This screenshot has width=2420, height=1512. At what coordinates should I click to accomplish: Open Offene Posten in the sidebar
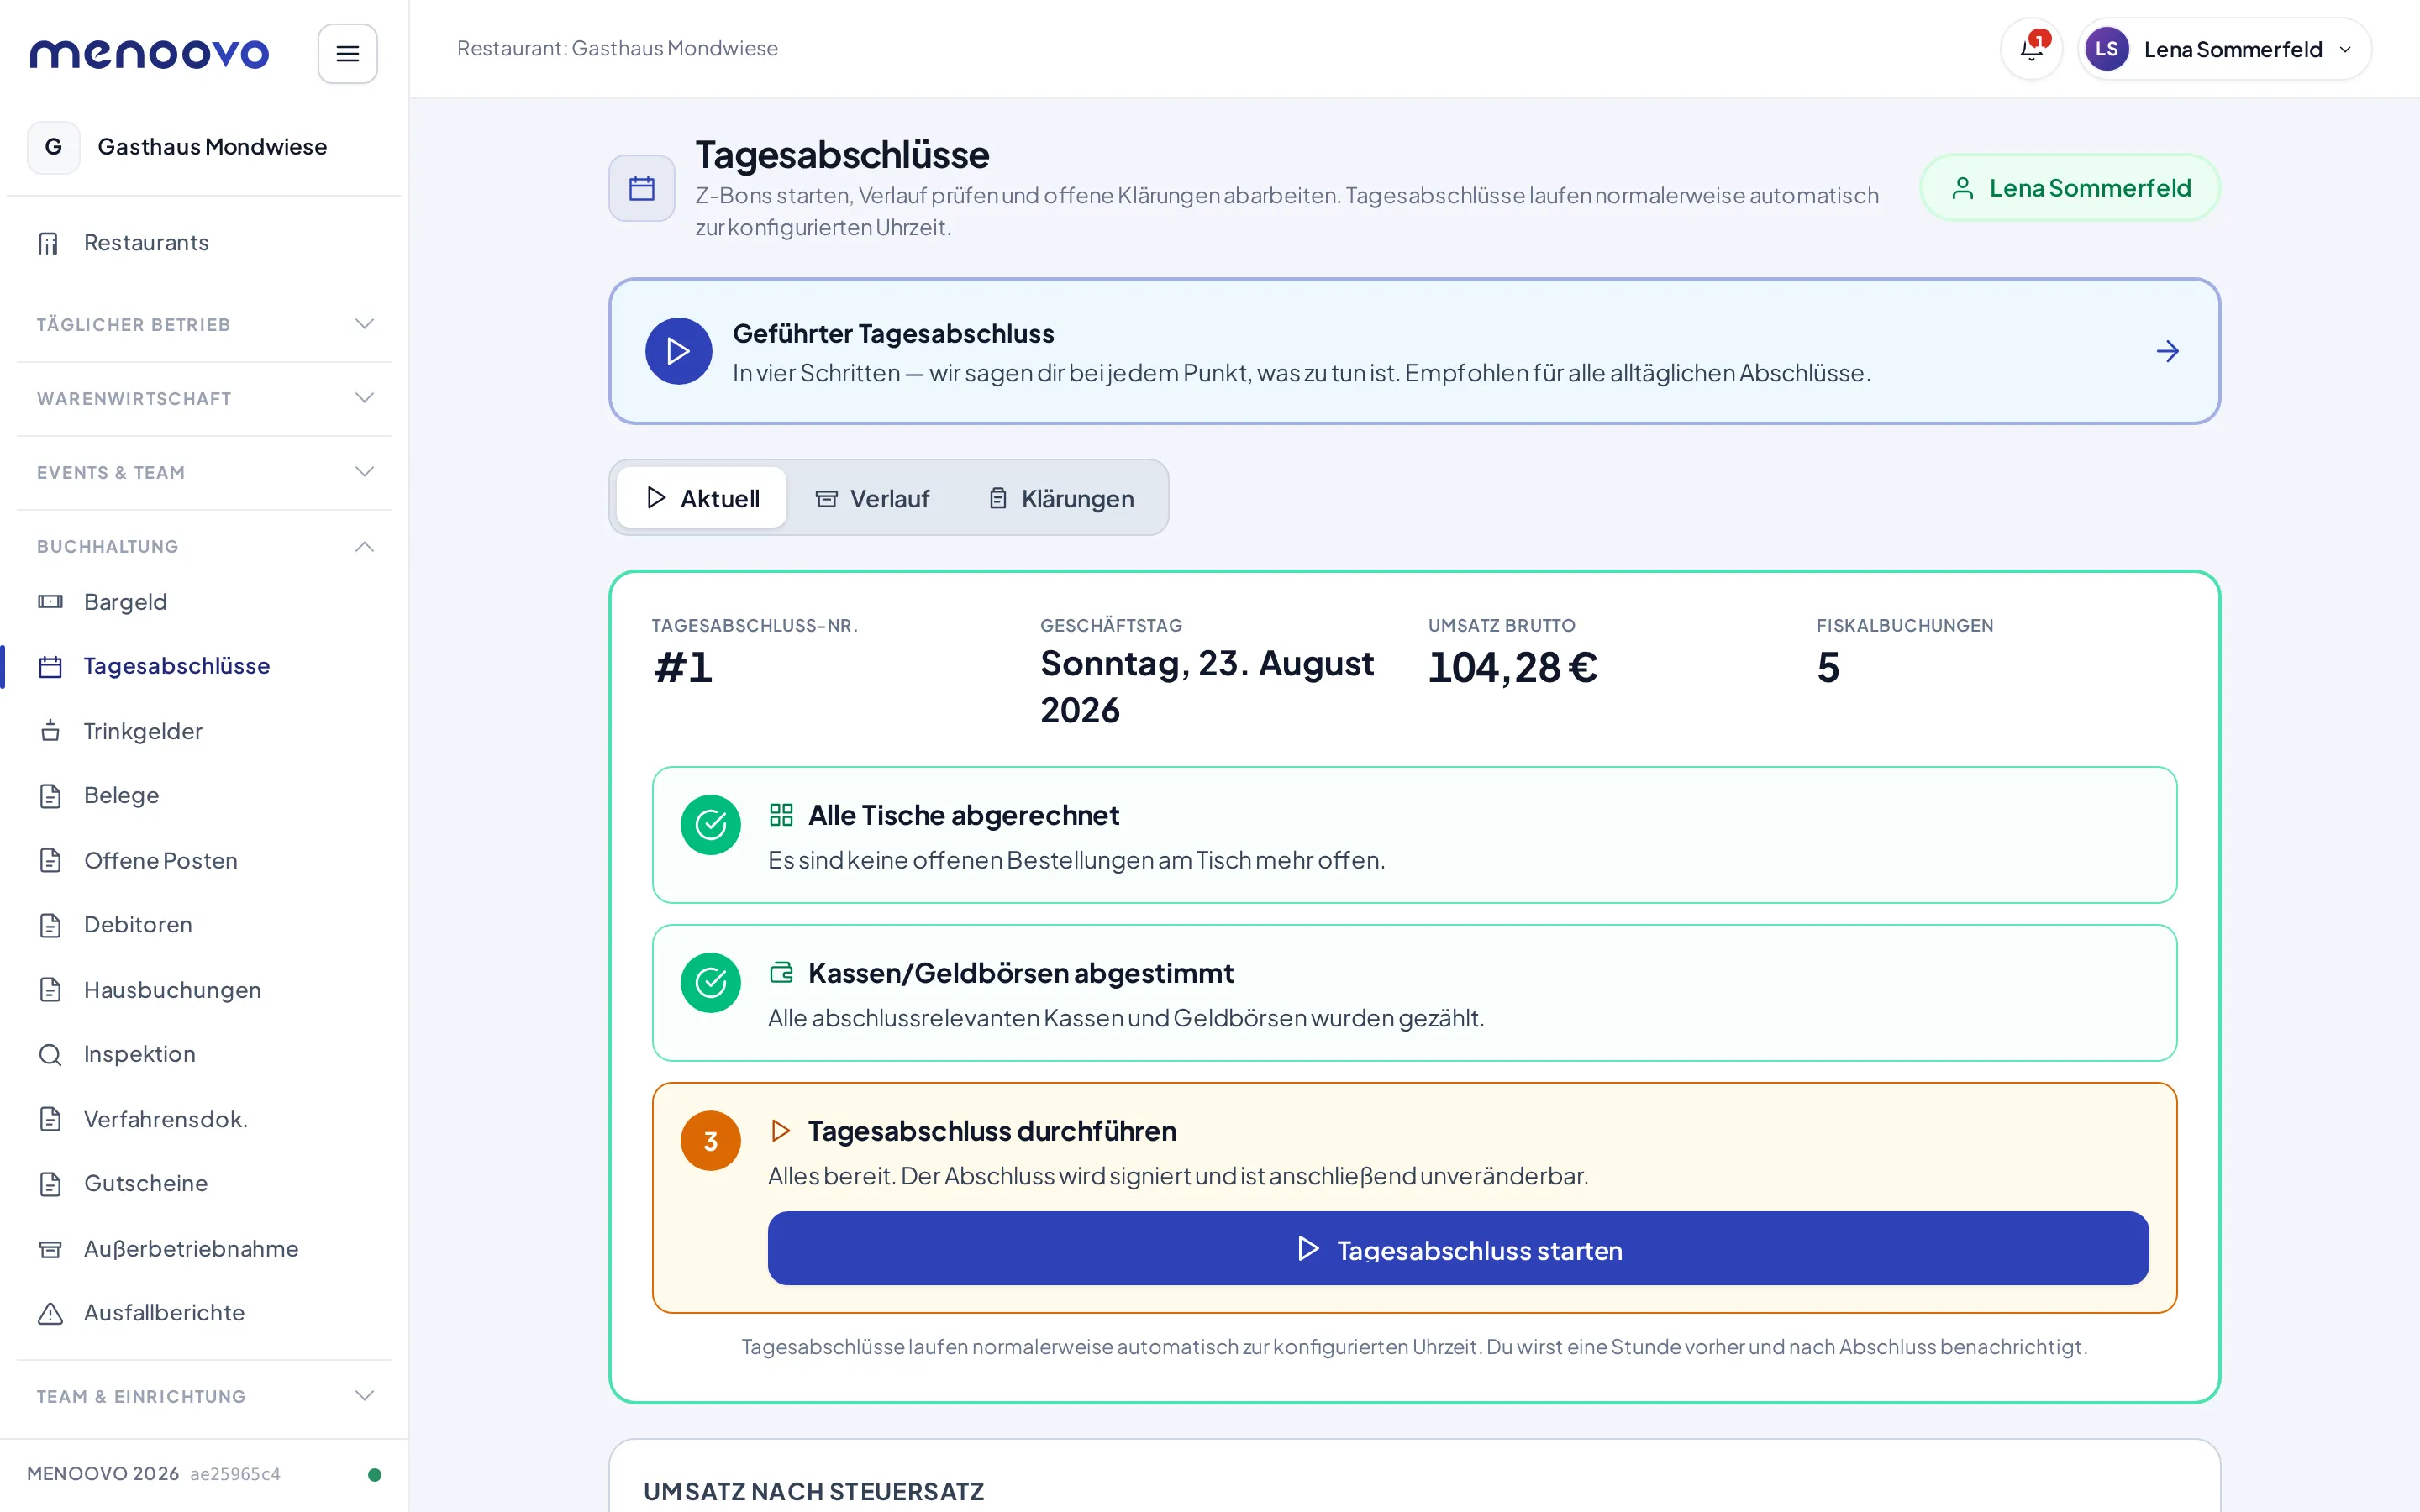(x=204, y=860)
